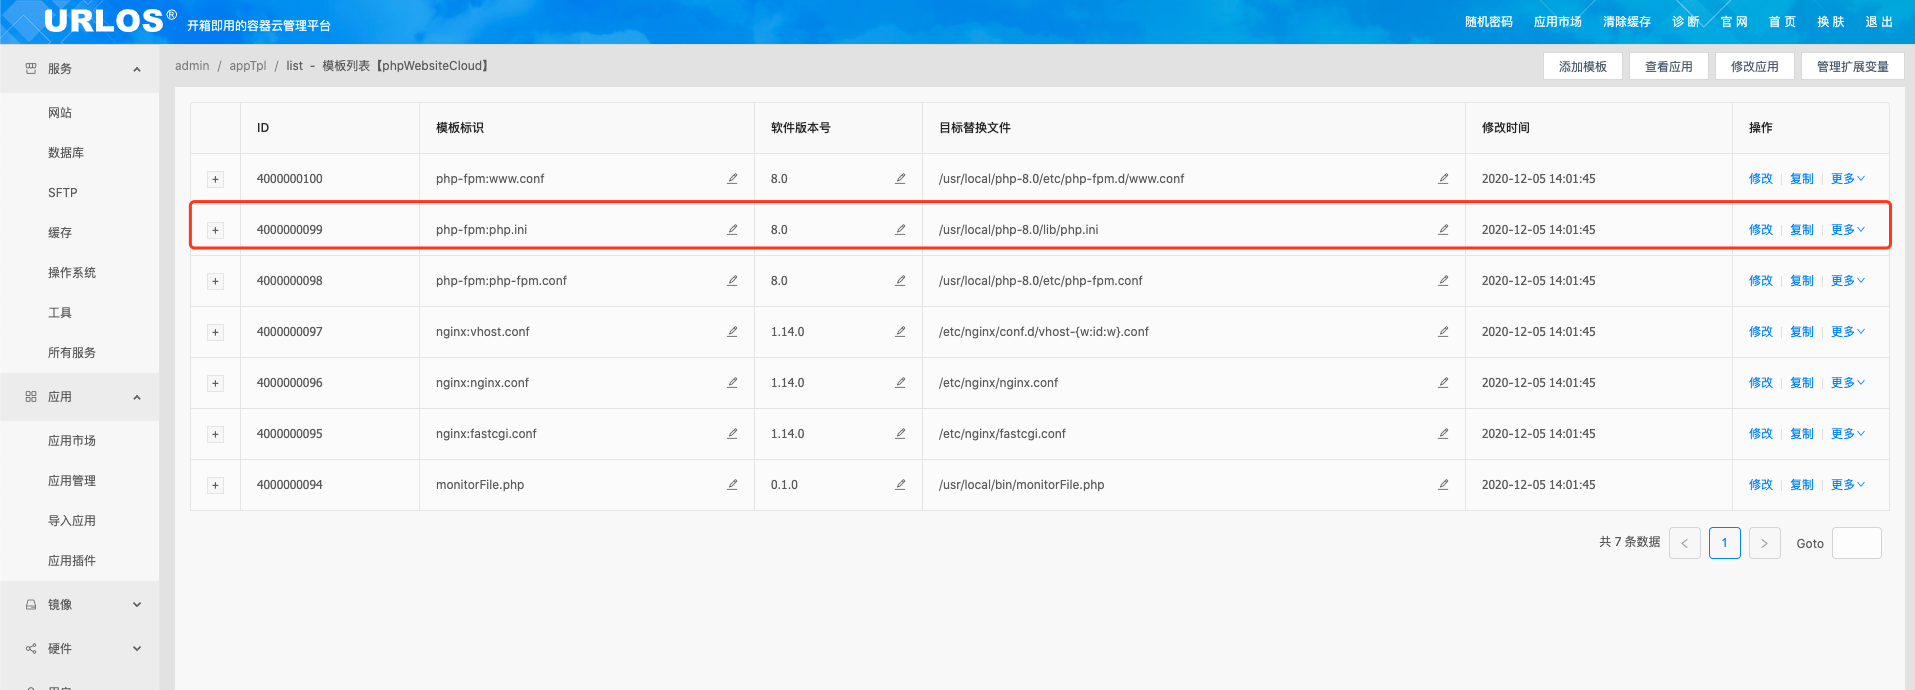Click 修改 link for php-fpm:php.ini row
The height and width of the screenshot is (690, 1915).
point(1760,230)
